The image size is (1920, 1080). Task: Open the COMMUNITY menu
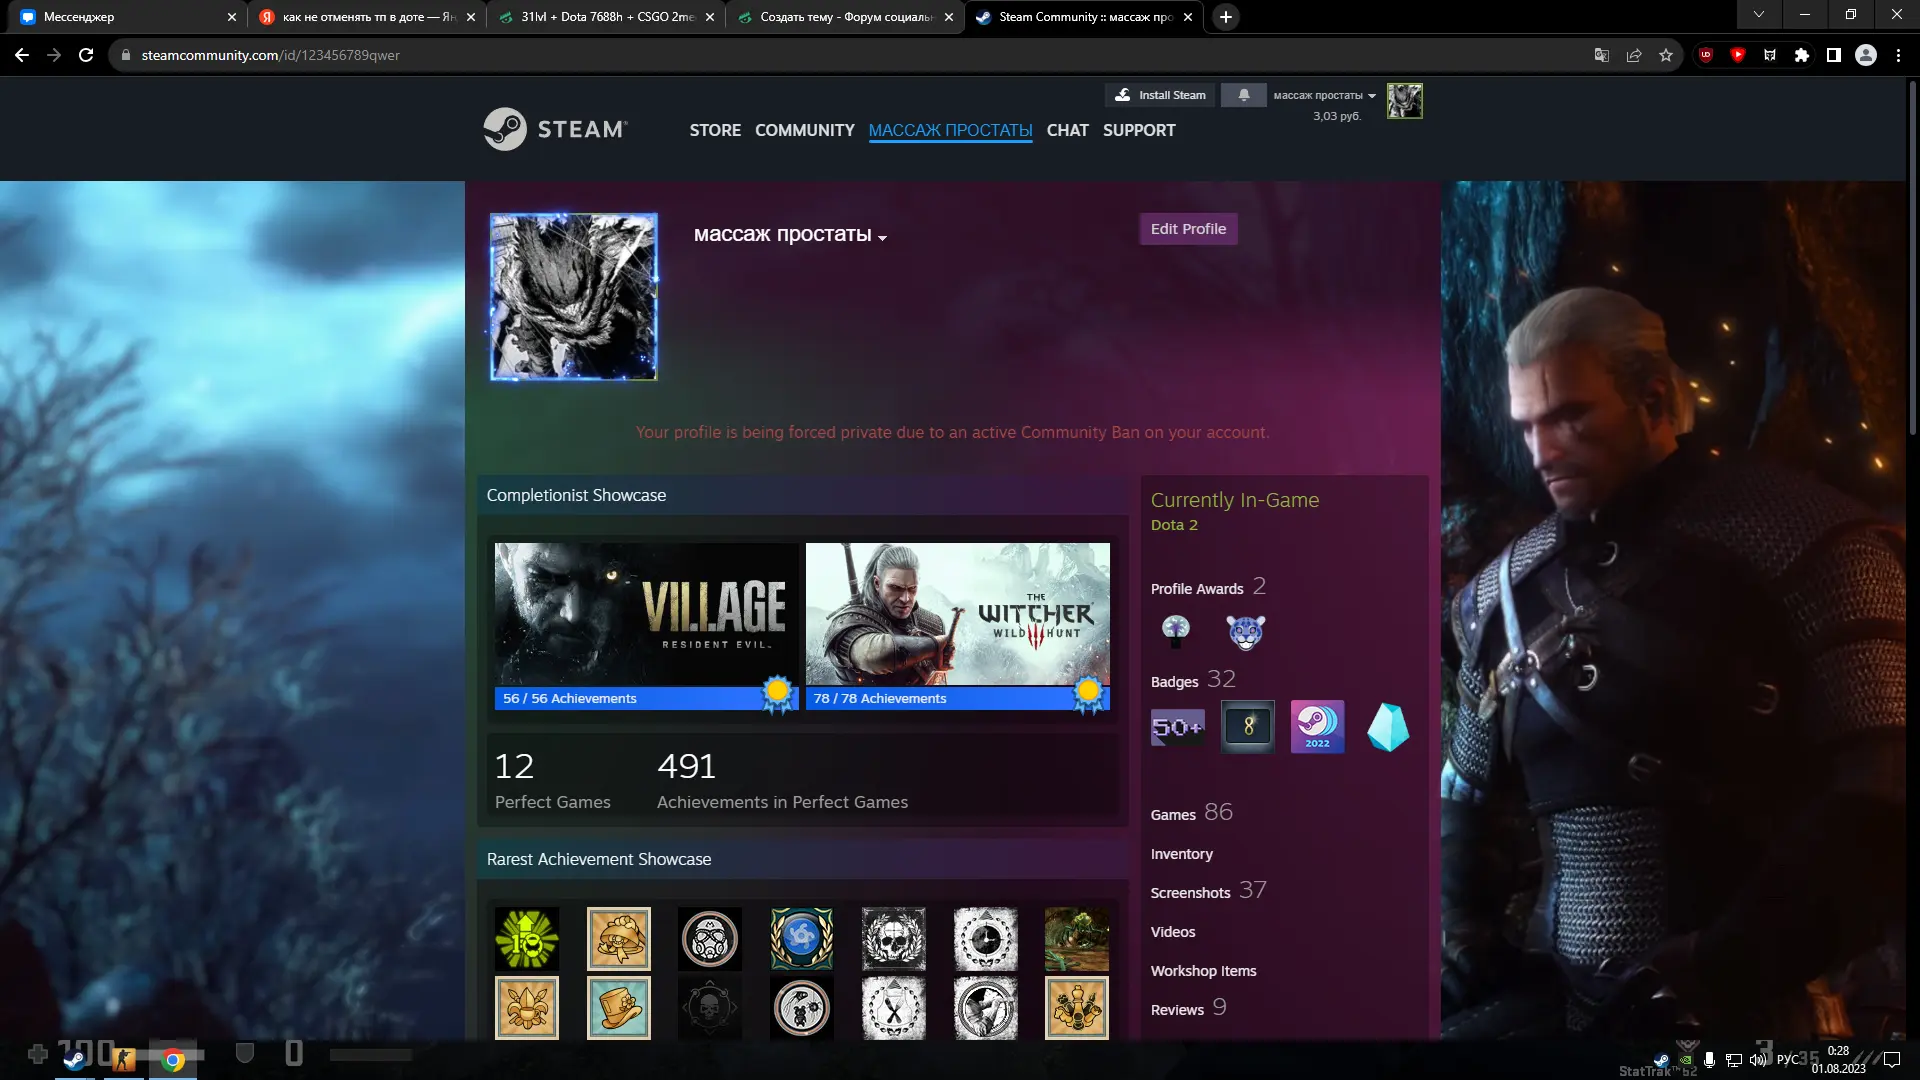point(805,130)
